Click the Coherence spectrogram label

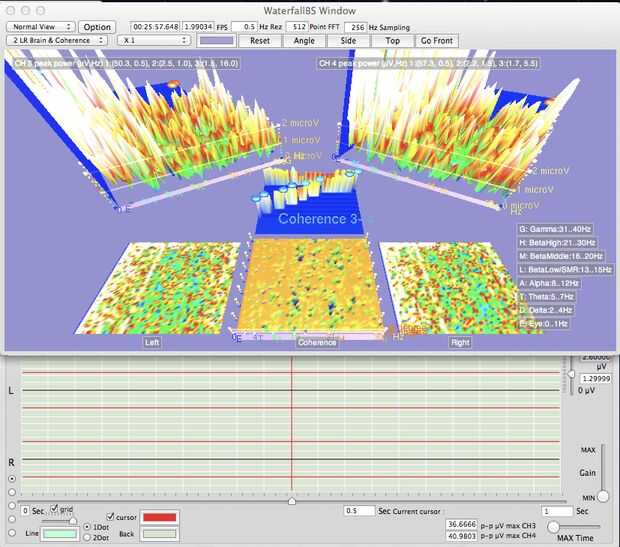coord(317,342)
